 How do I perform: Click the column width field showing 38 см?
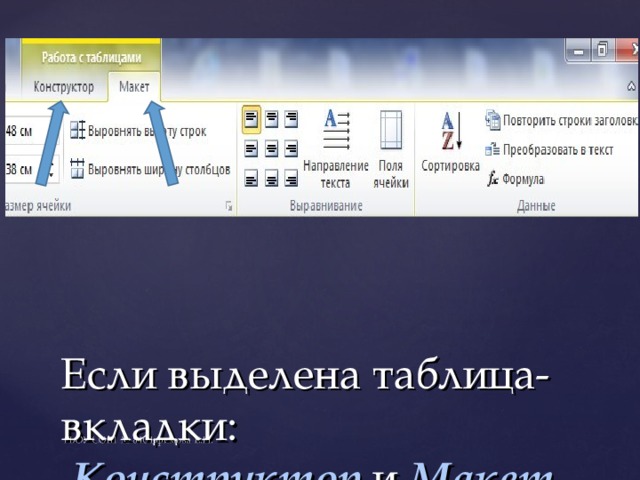point(31,169)
